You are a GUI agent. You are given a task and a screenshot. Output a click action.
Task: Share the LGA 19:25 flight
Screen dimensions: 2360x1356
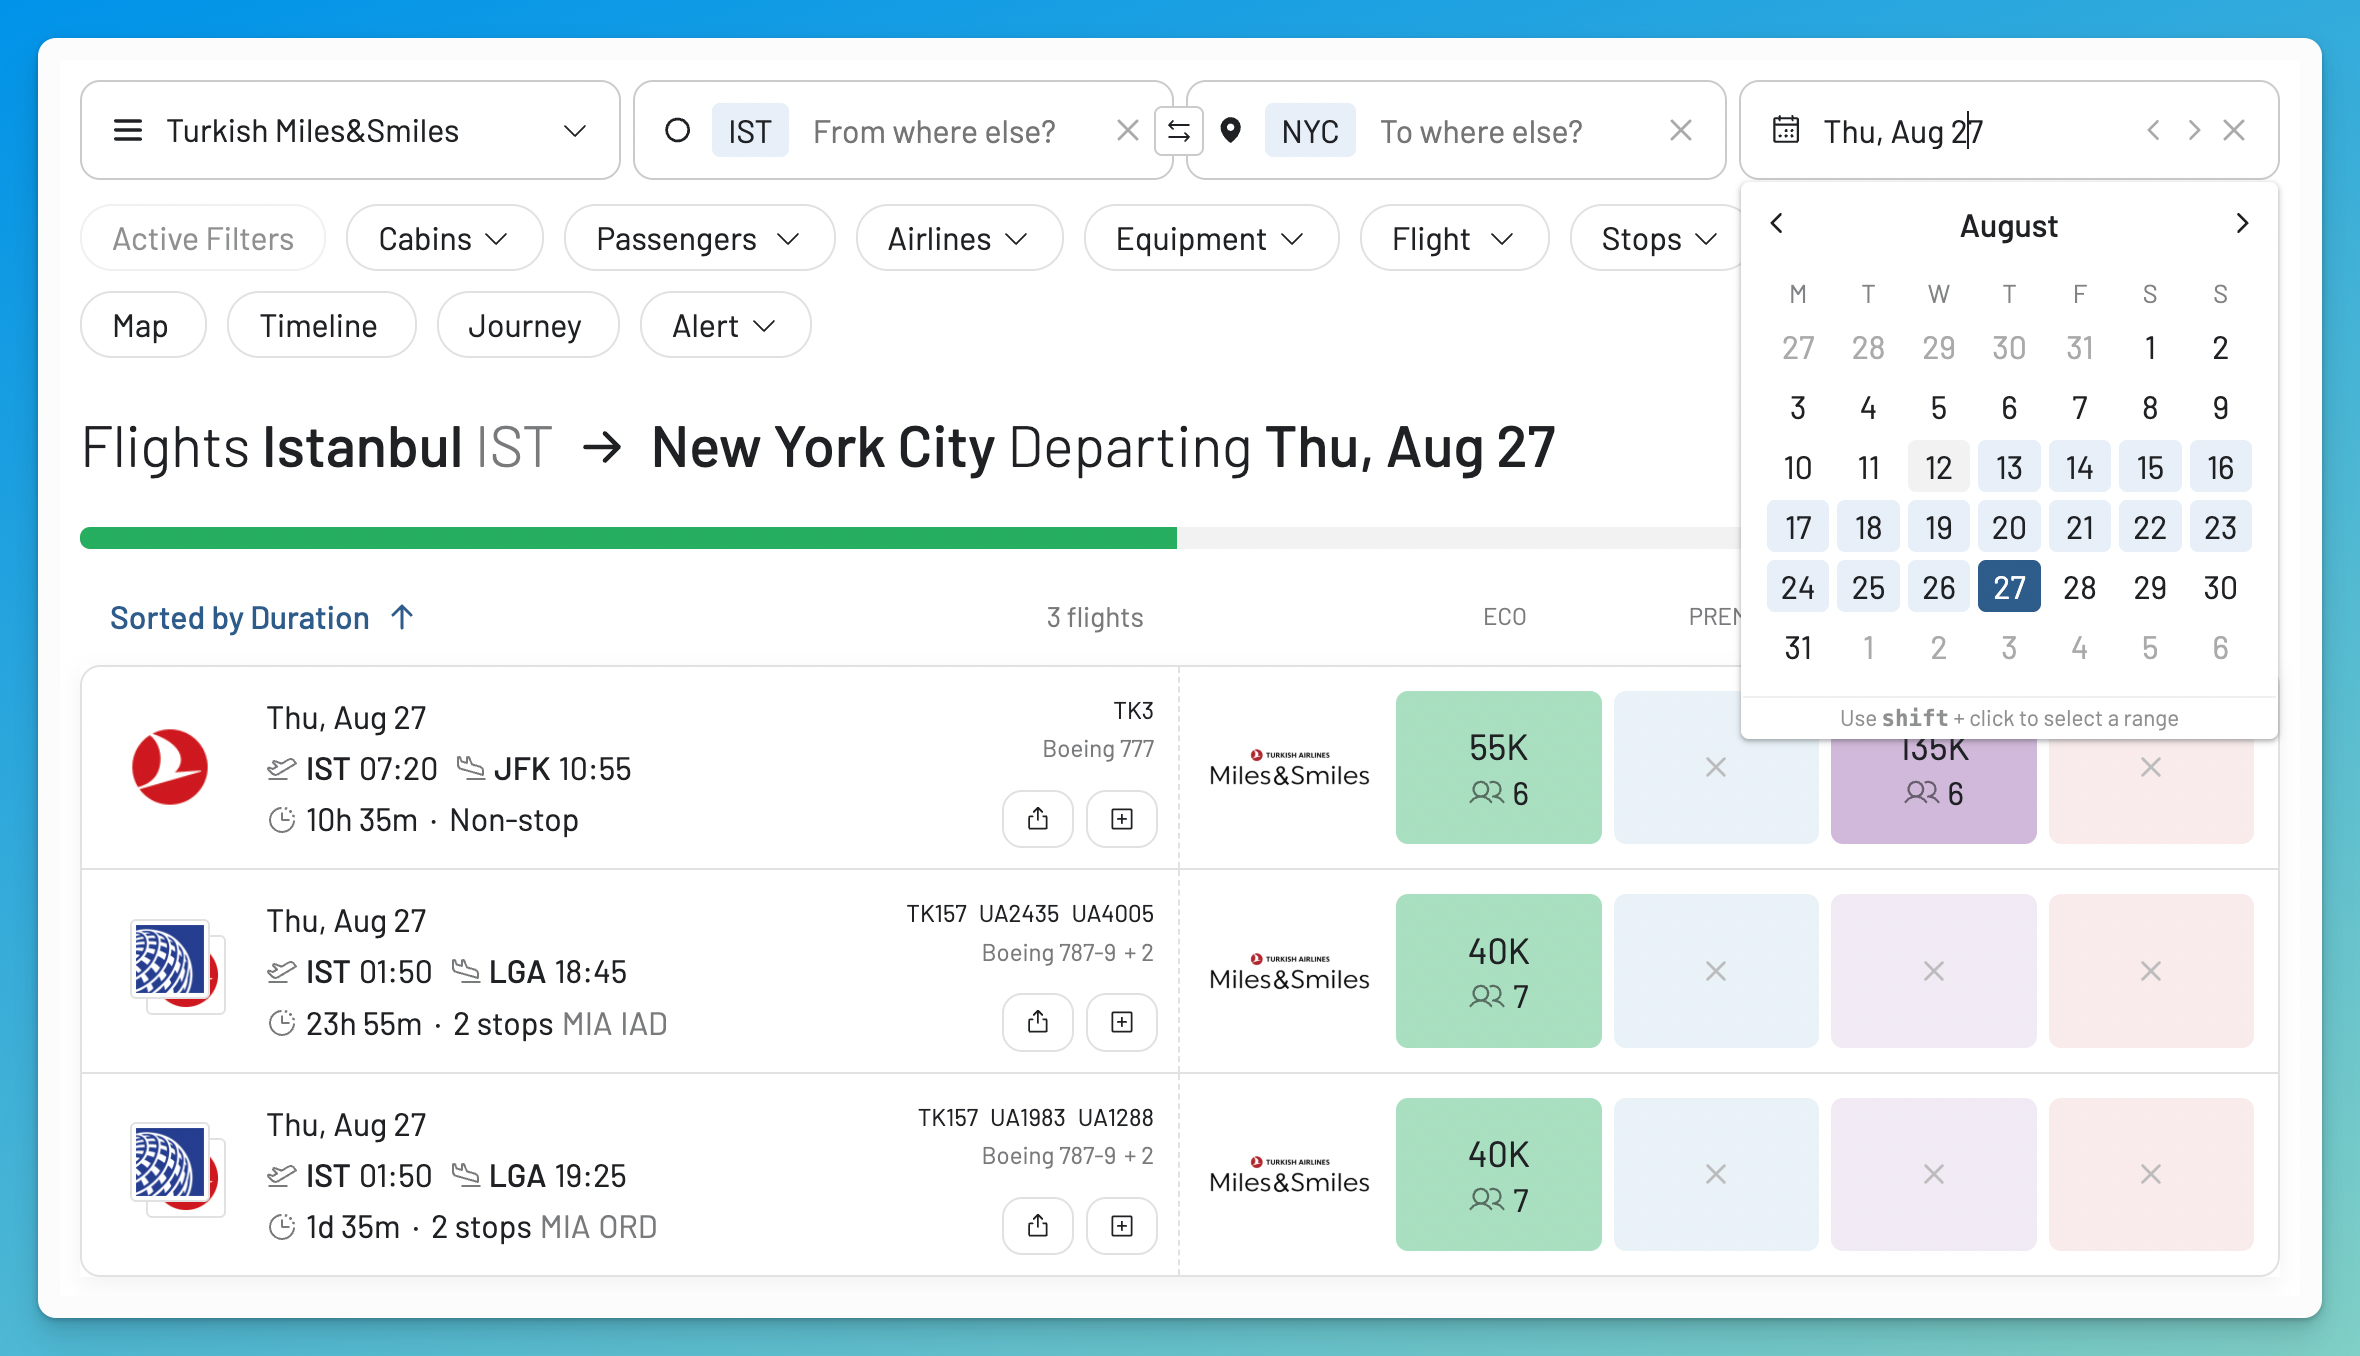[1038, 1225]
